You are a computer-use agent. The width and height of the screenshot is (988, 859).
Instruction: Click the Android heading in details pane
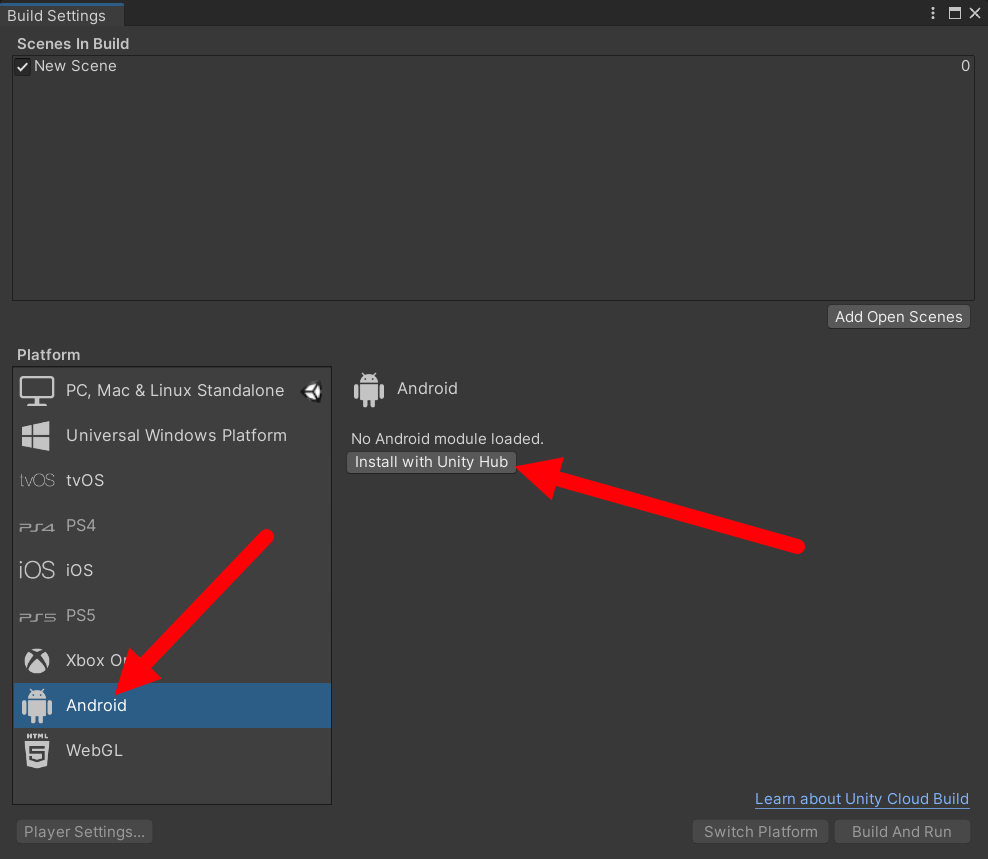(x=427, y=389)
